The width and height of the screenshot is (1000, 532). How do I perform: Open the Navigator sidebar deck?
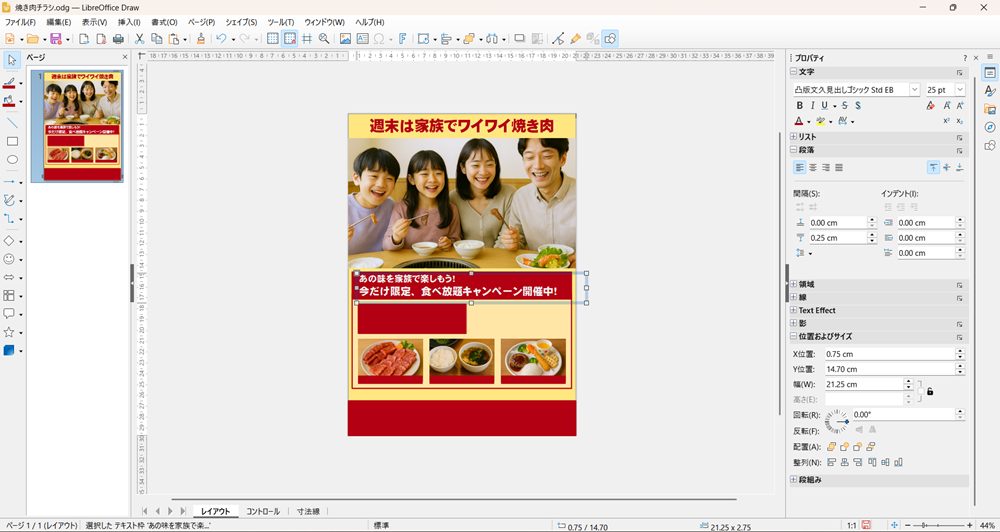[x=990, y=127]
